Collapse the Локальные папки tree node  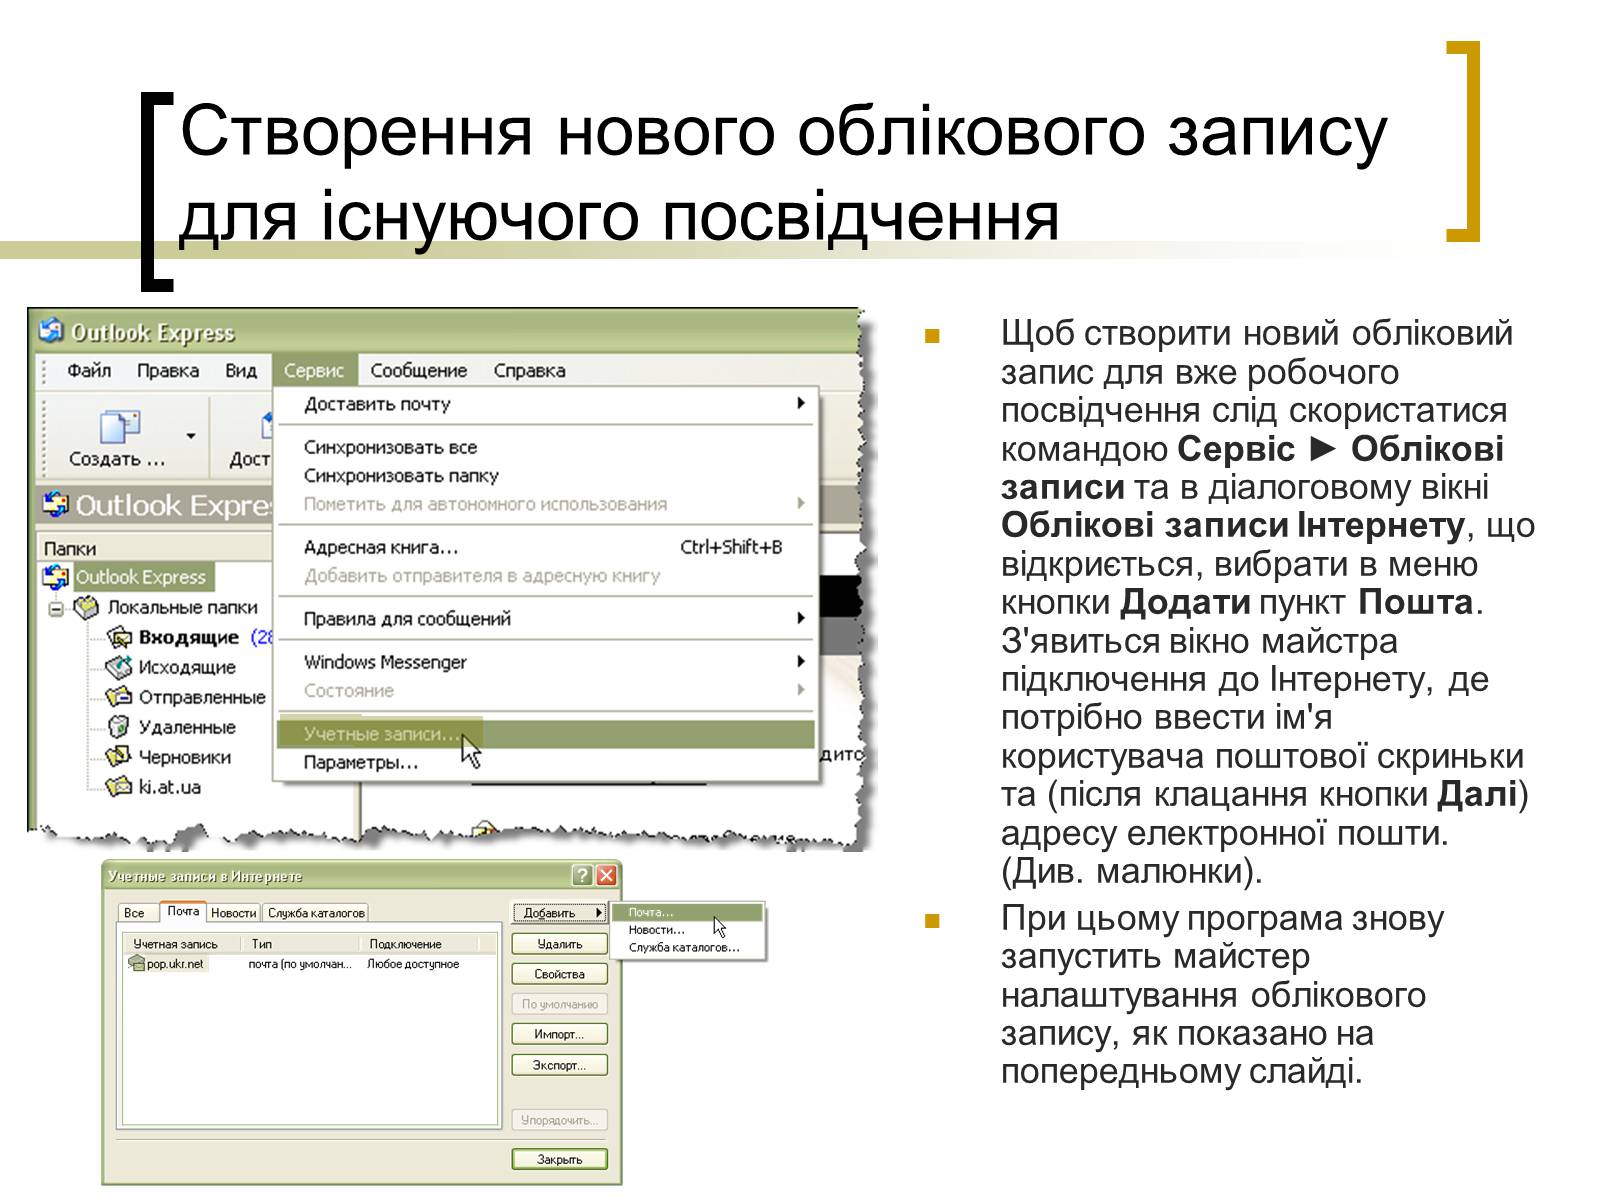click(56, 608)
